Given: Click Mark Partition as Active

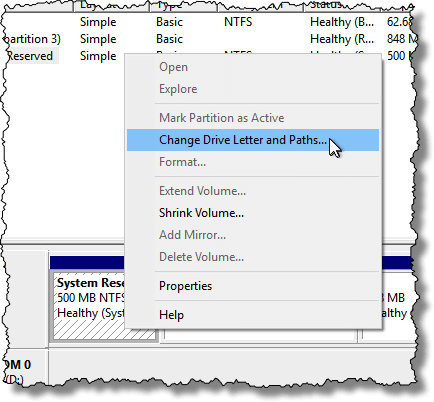Looking at the screenshot, I should (x=253, y=118).
